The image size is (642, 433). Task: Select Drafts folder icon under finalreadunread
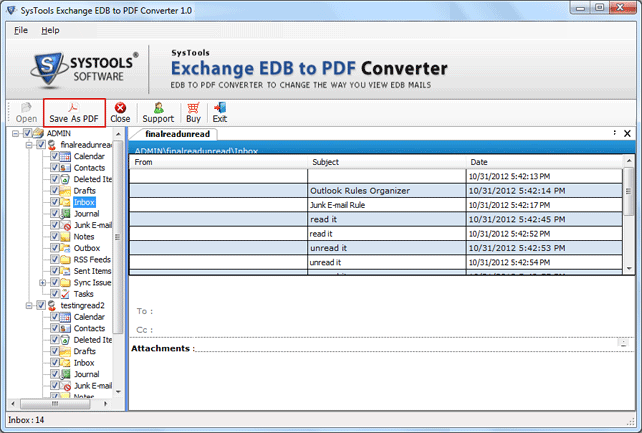click(65, 191)
